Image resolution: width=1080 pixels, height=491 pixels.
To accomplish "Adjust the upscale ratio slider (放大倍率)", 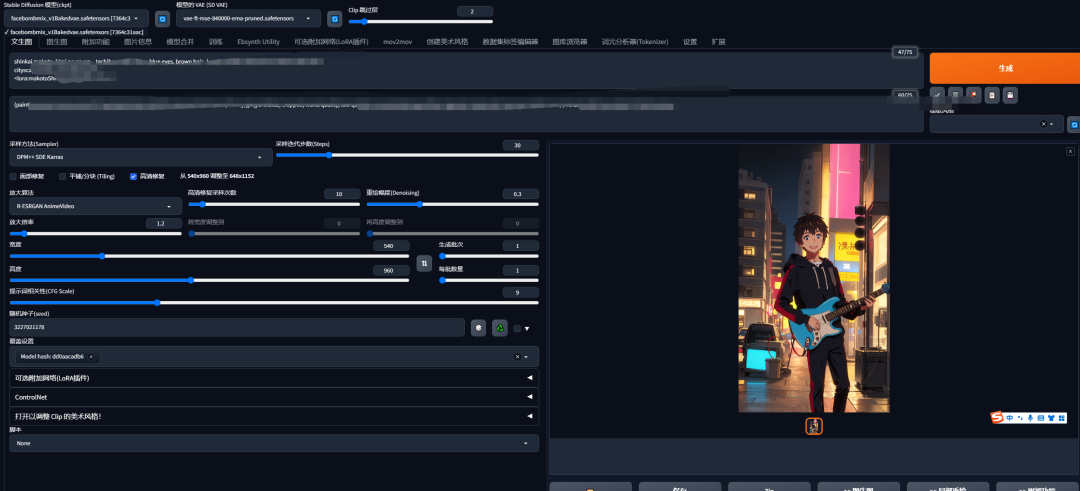I will click(96, 233).
